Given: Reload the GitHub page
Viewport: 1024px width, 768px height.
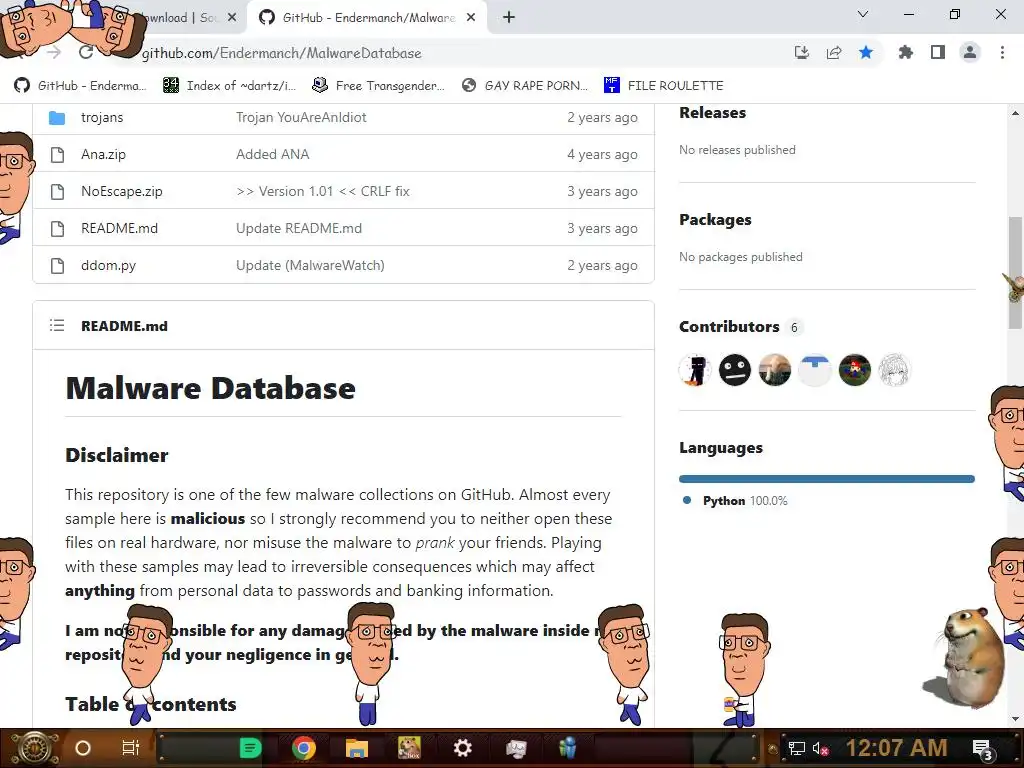Looking at the screenshot, I should (86, 52).
